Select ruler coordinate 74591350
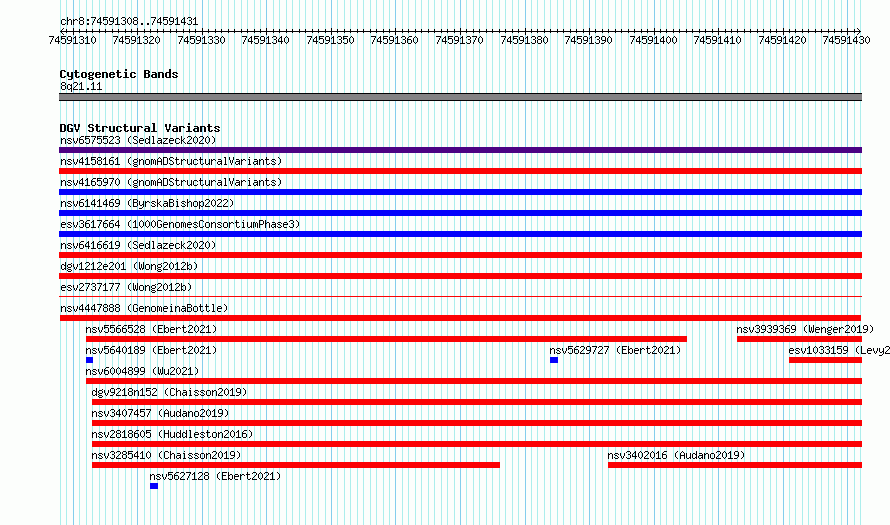The height and width of the screenshot is (525, 890). (330, 40)
